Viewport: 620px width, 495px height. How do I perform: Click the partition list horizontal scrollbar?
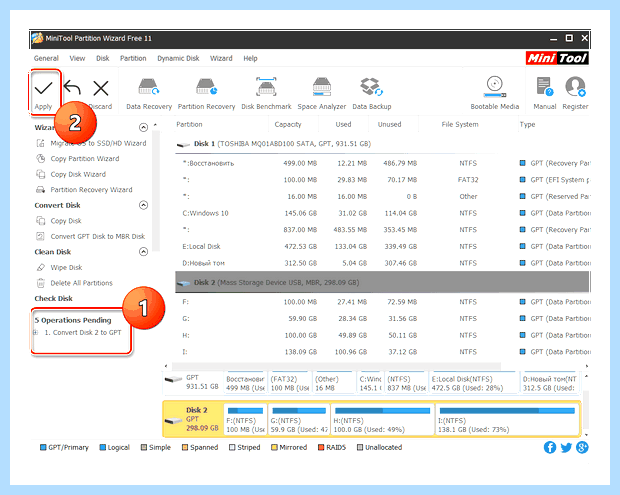pos(336,366)
